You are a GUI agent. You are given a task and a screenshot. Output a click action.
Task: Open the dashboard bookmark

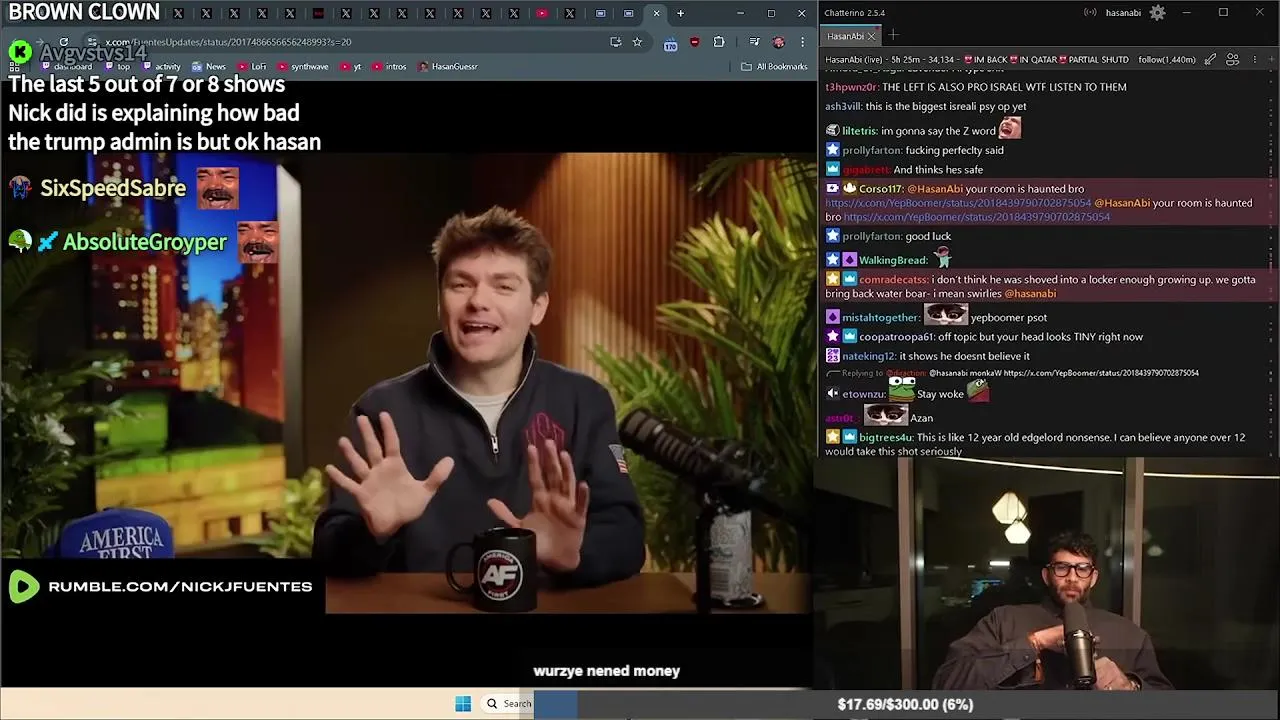coord(66,67)
